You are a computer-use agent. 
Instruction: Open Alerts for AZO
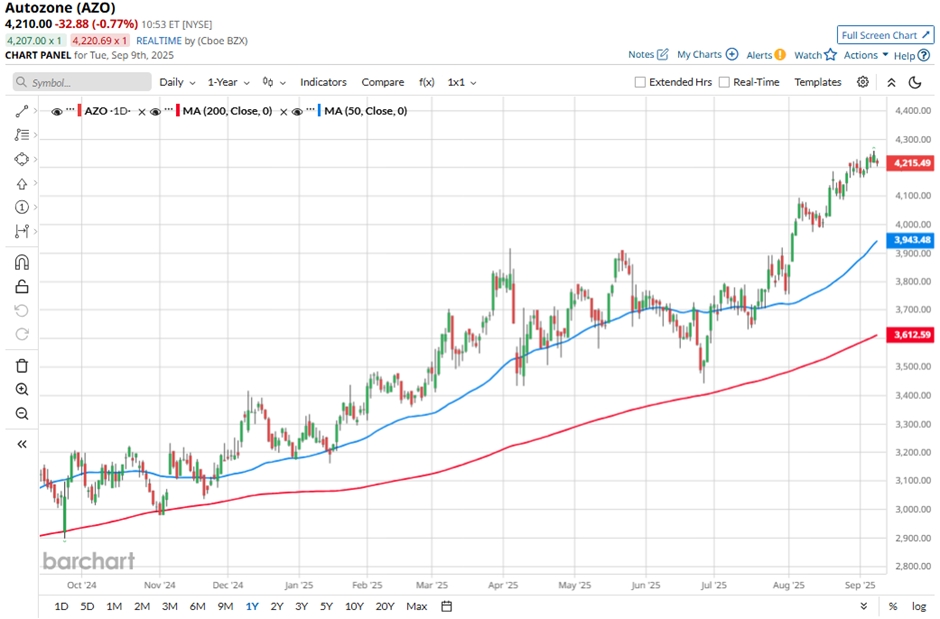766,55
